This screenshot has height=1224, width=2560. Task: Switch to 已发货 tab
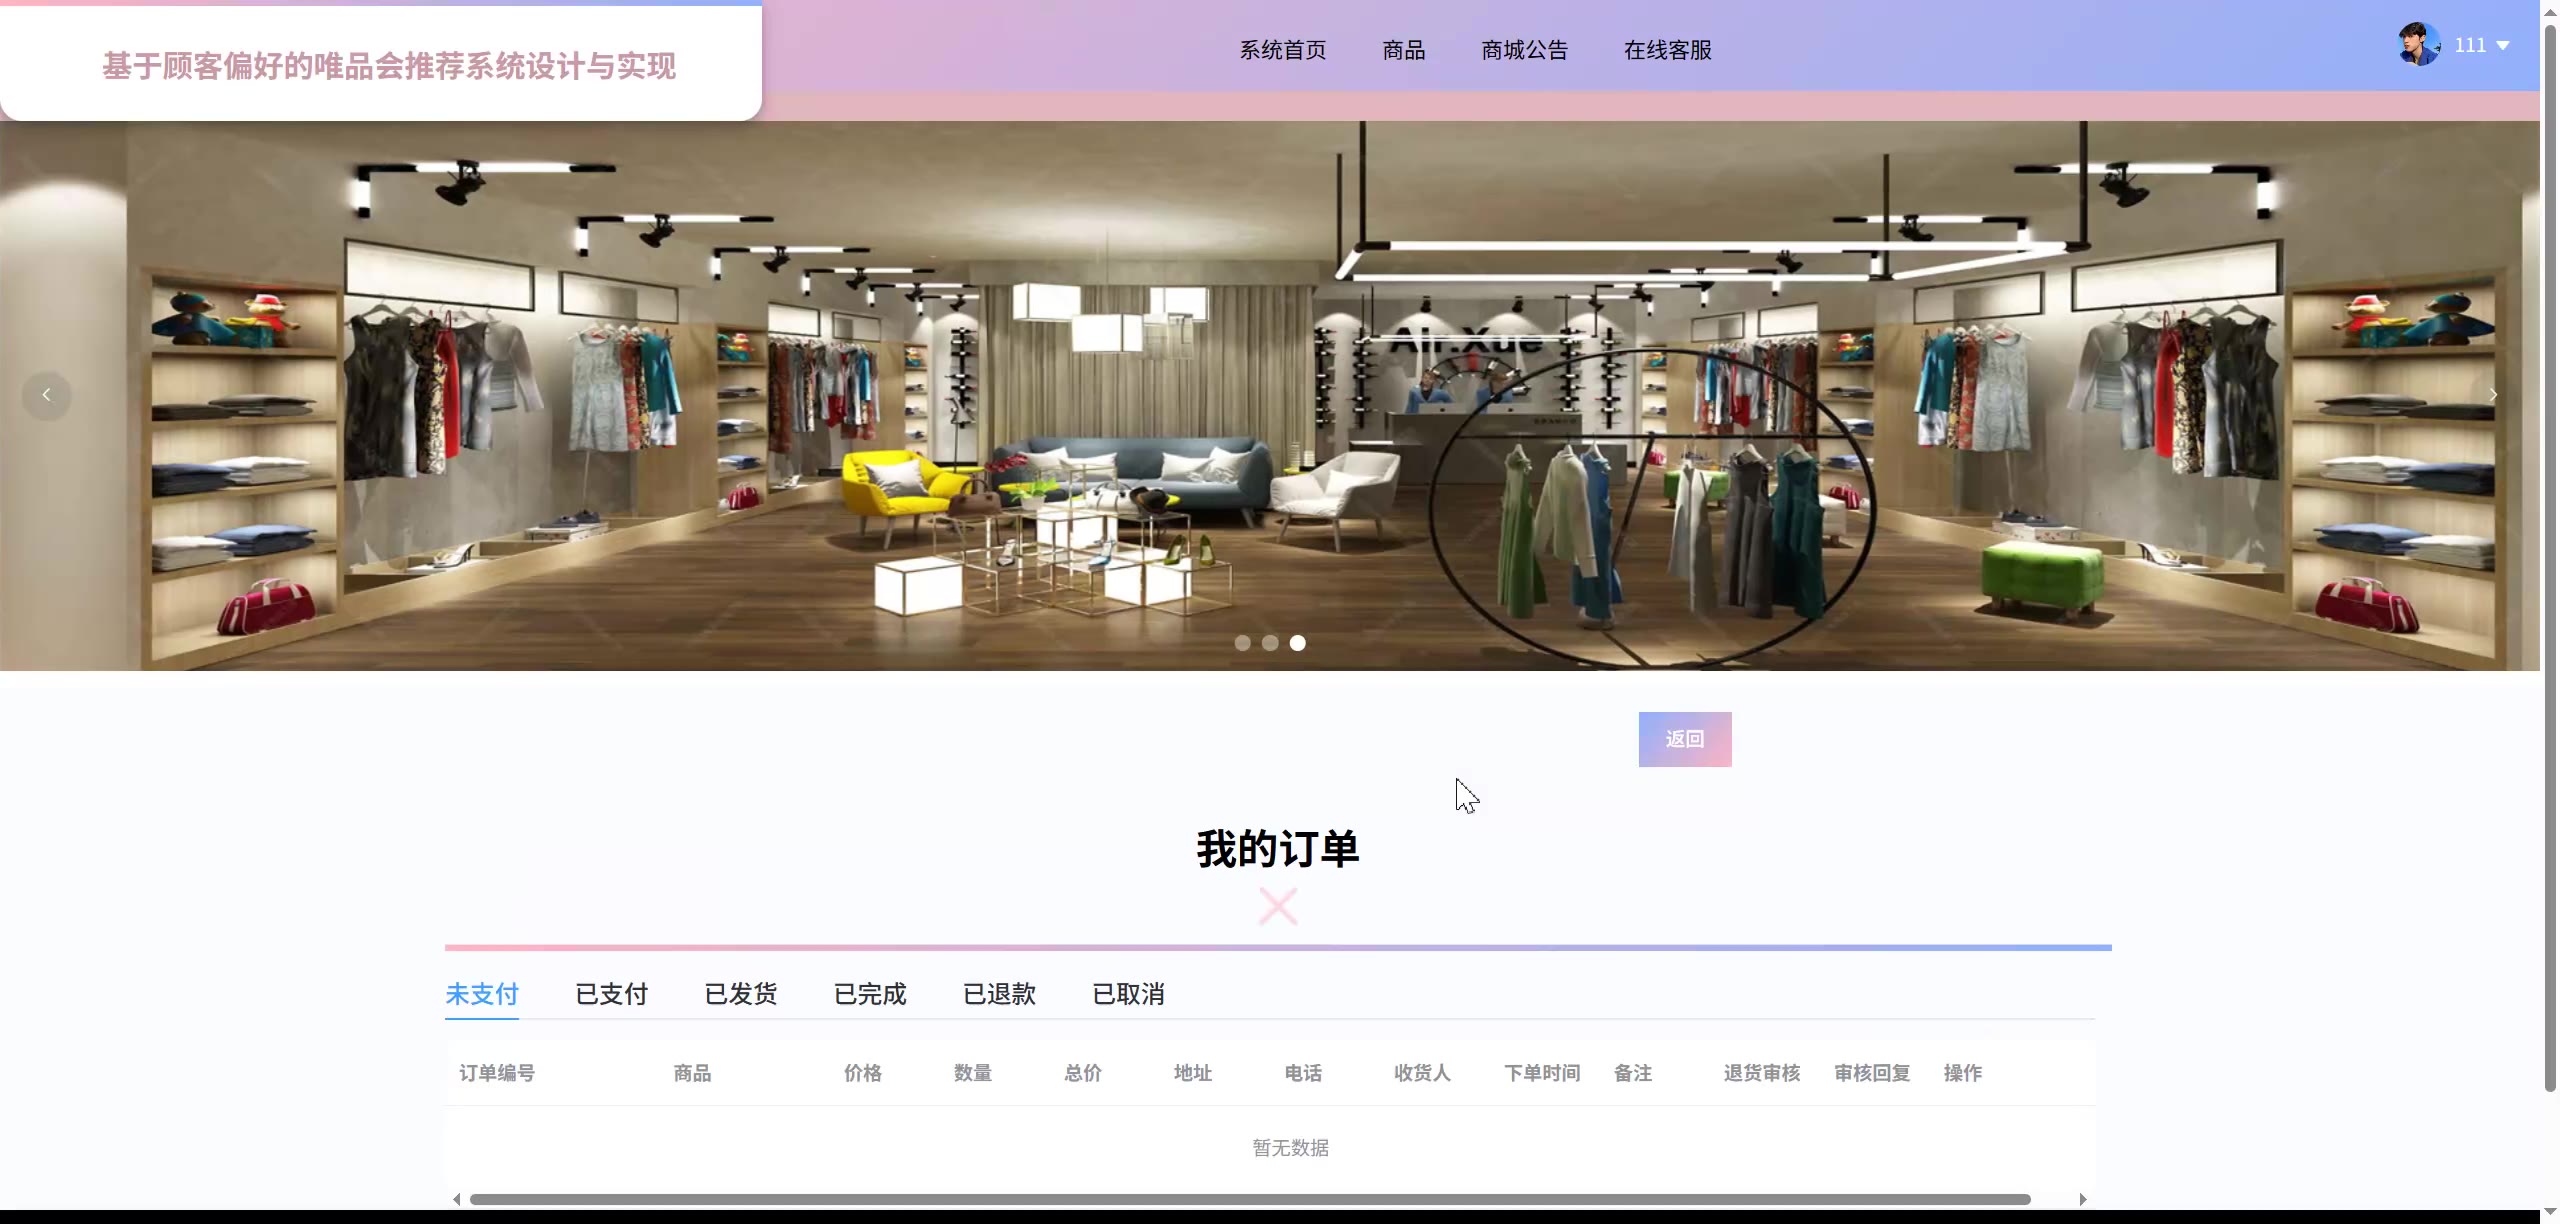point(740,994)
